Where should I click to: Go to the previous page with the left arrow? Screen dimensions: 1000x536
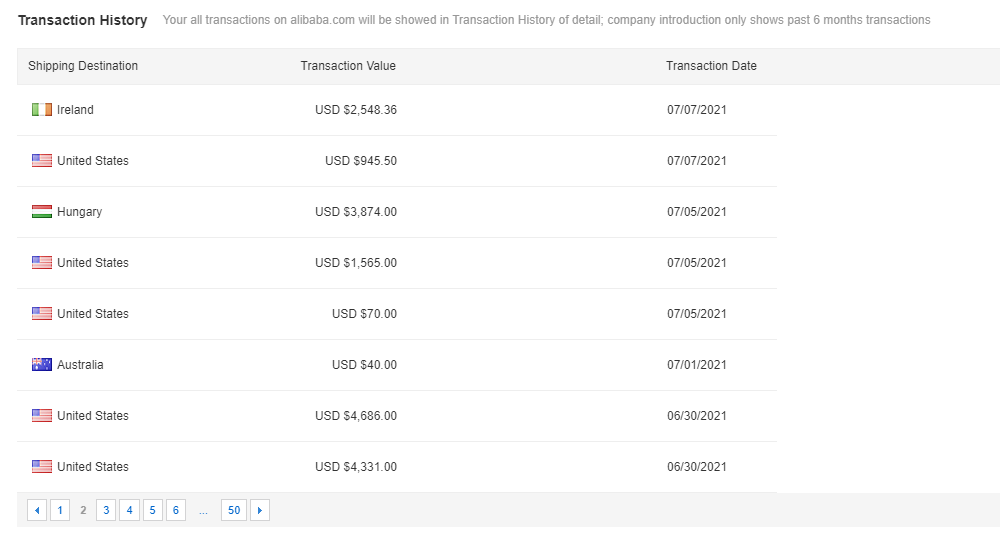(37, 511)
